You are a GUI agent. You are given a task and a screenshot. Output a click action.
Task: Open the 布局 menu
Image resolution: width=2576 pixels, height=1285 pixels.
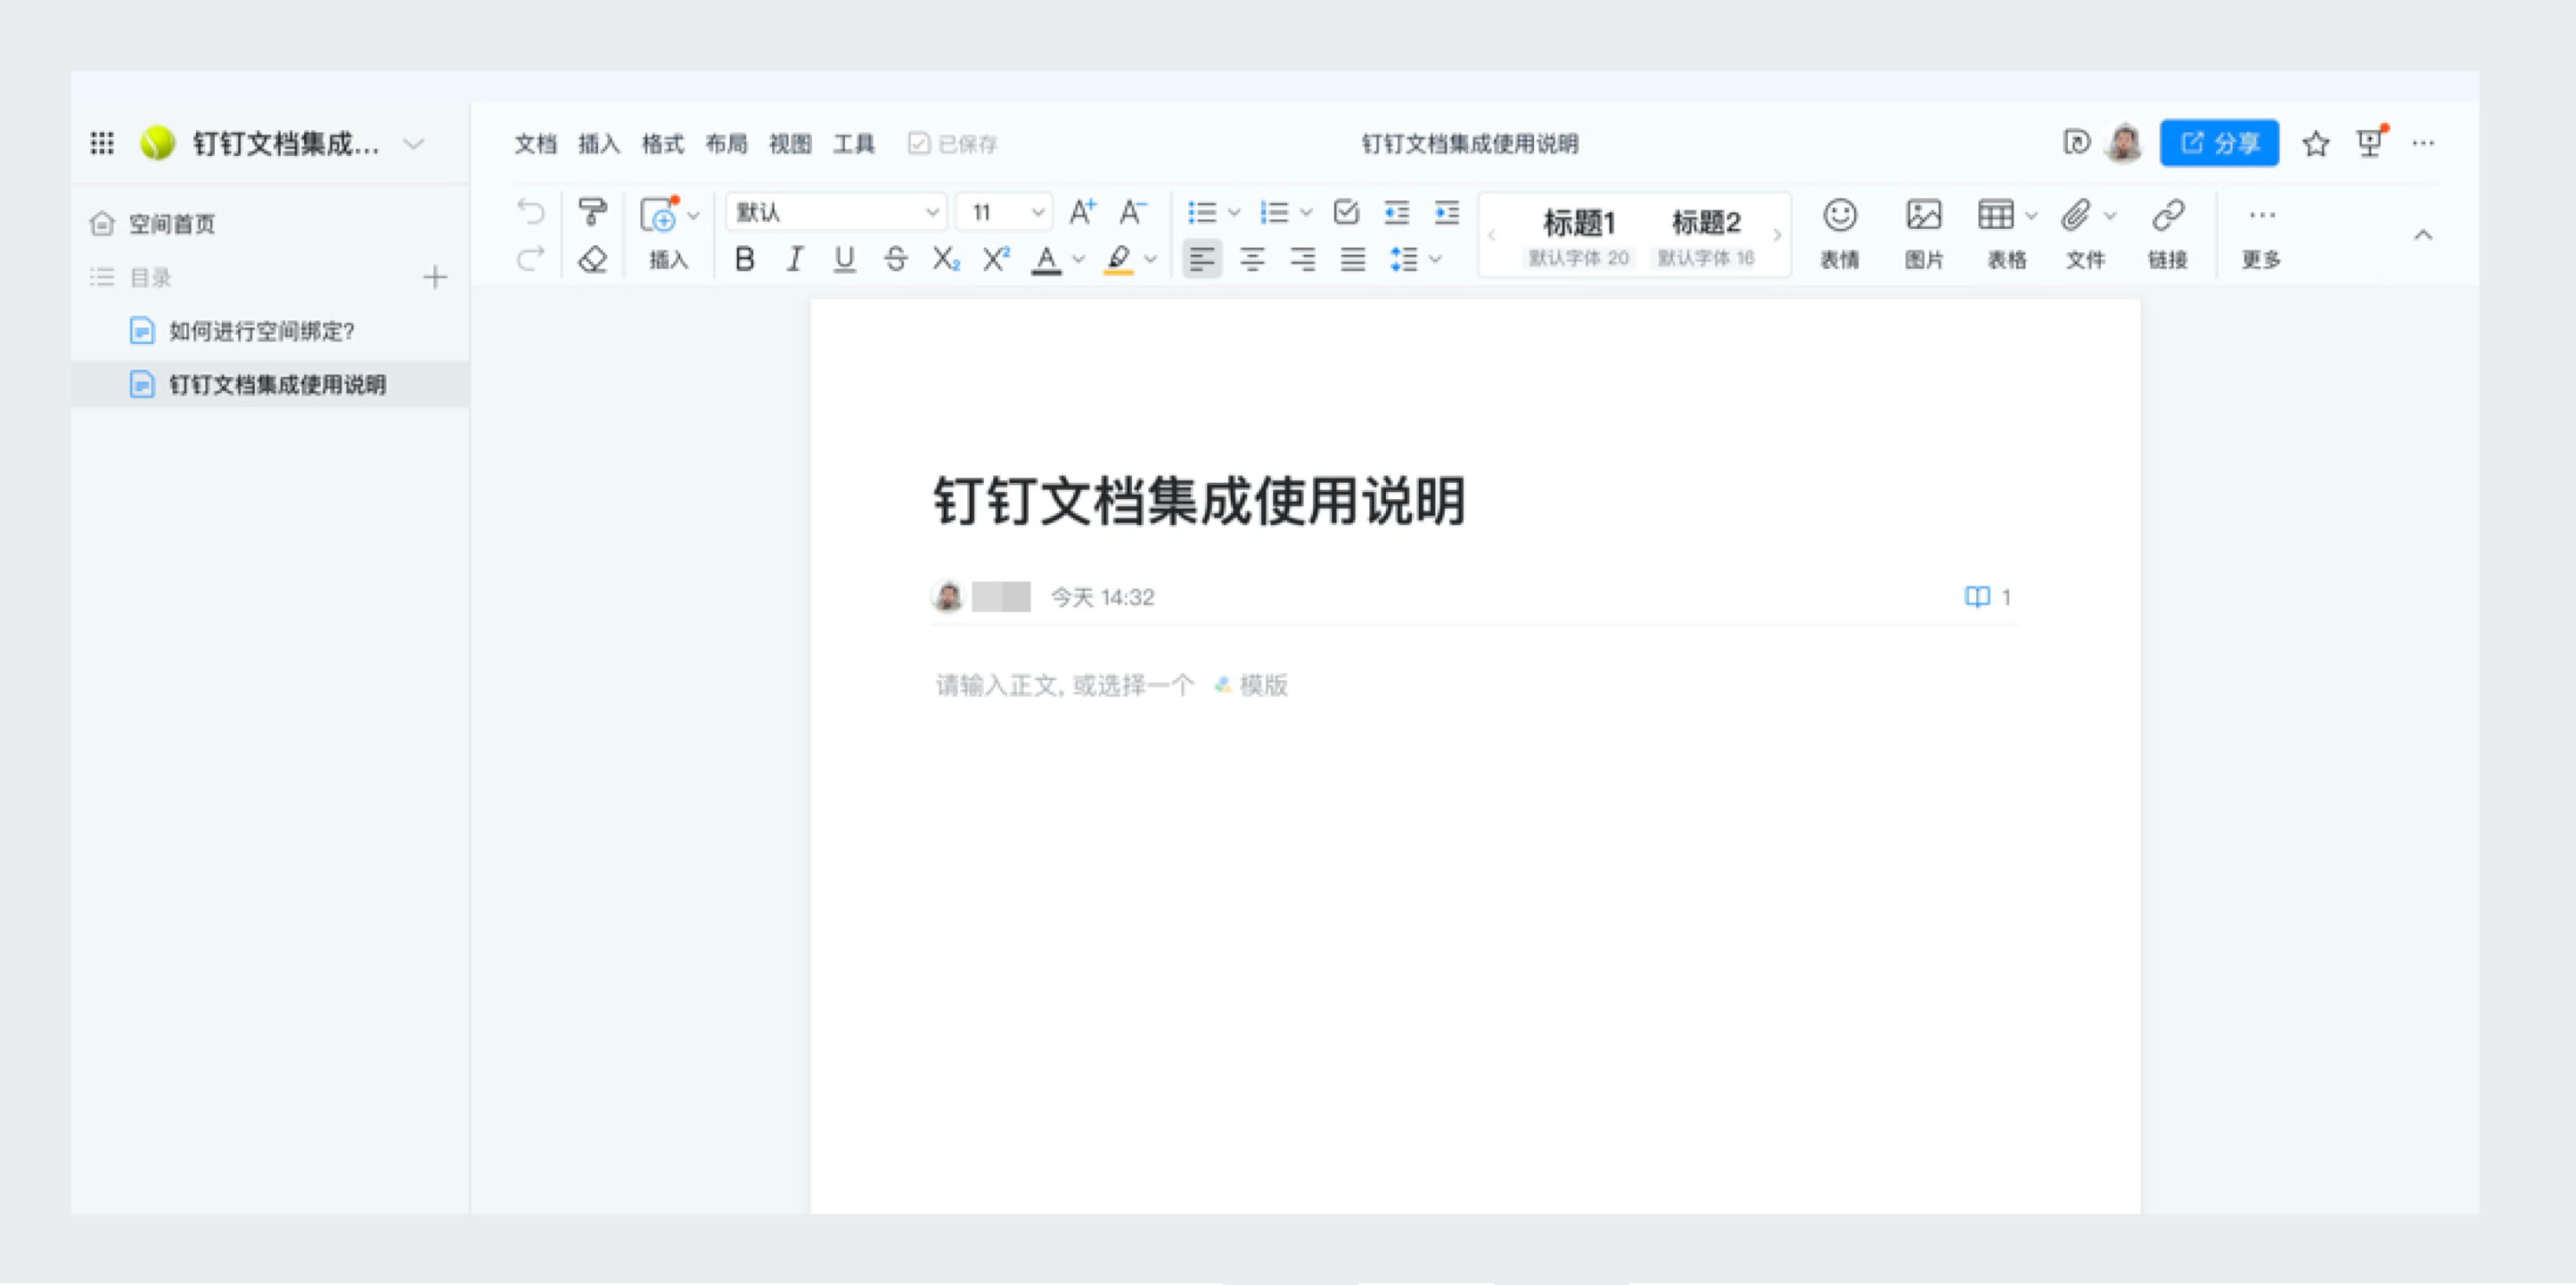click(727, 144)
